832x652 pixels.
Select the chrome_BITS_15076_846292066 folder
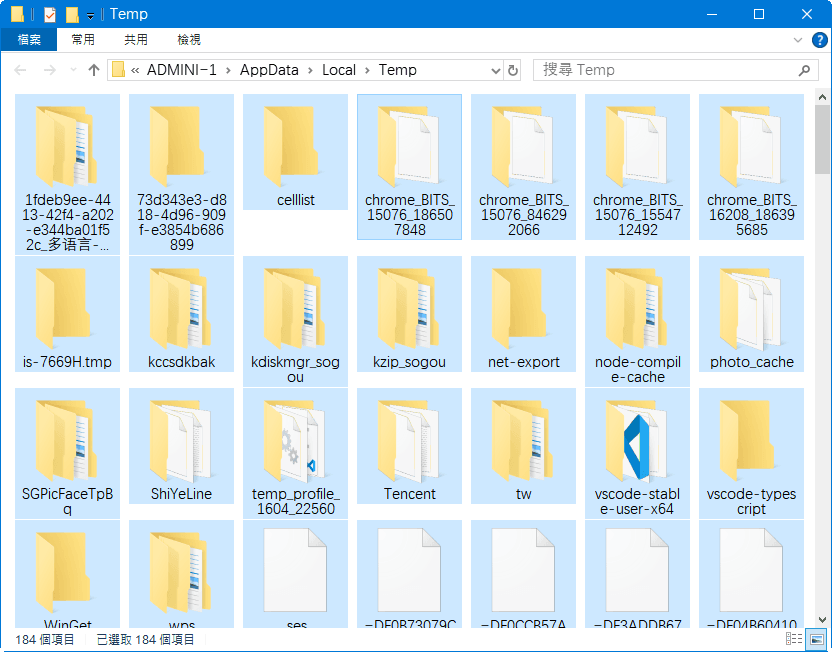tap(523, 167)
